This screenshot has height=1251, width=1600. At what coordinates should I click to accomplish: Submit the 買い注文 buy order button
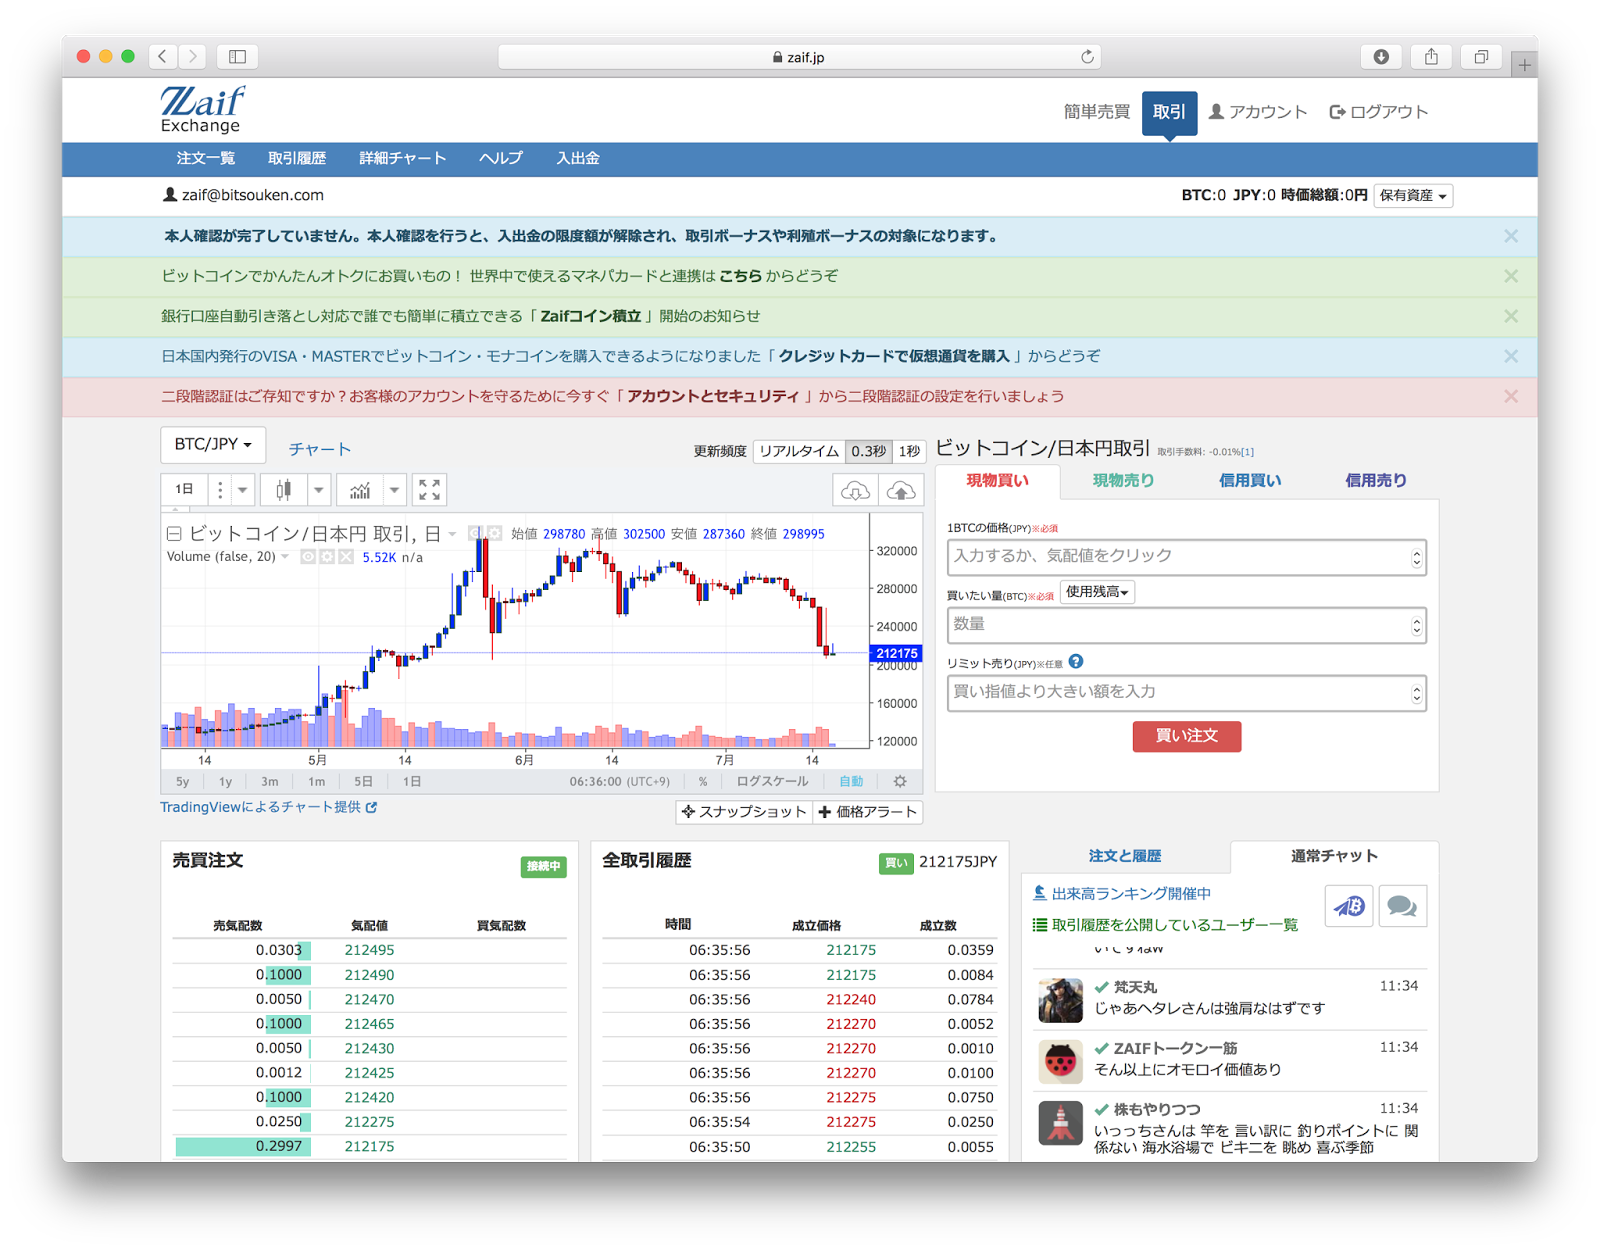tap(1187, 736)
